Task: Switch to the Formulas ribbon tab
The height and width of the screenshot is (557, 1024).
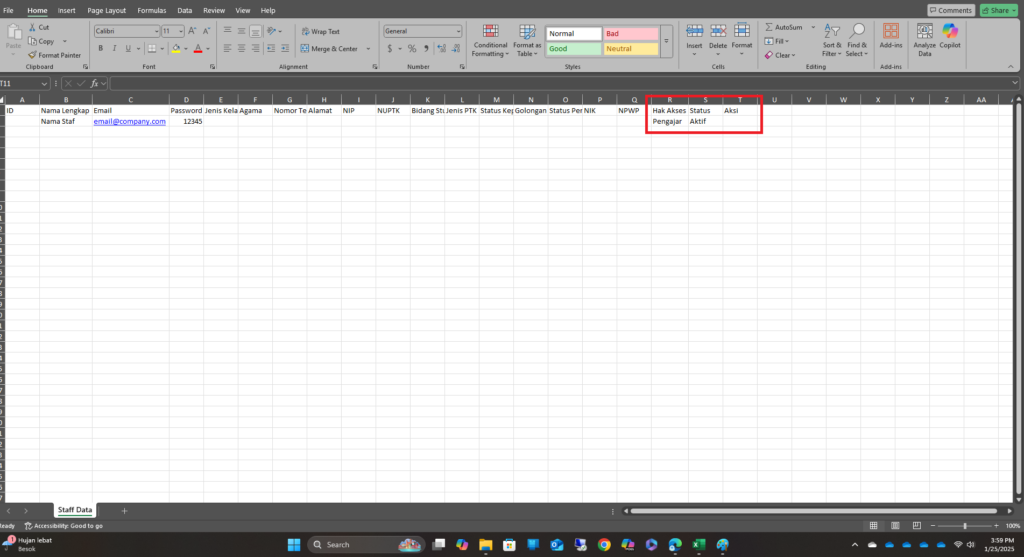Action: [x=152, y=10]
